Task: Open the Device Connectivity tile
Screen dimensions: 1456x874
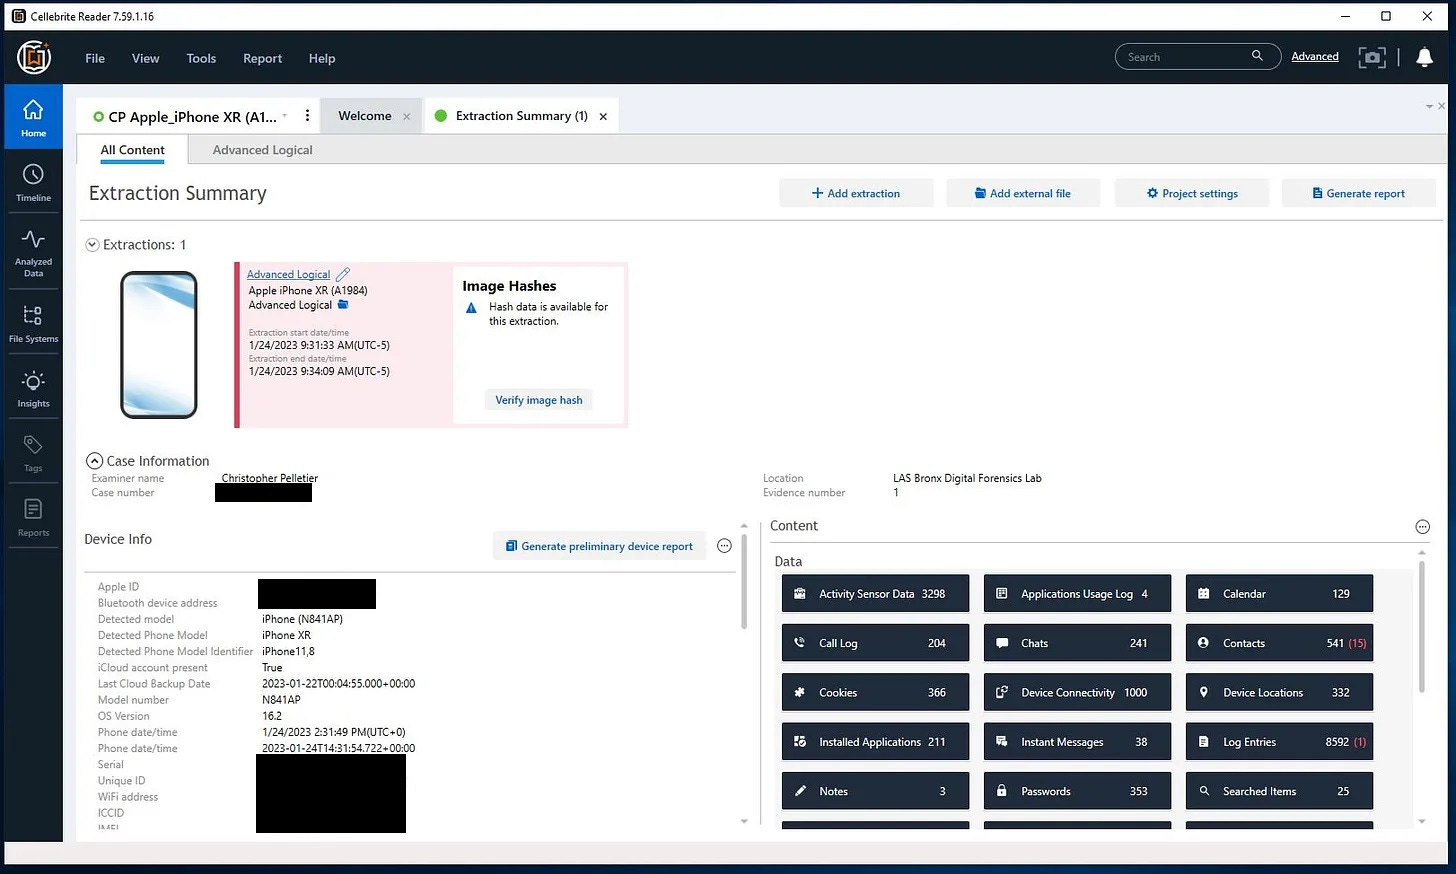Action: [x=1077, y=692]
